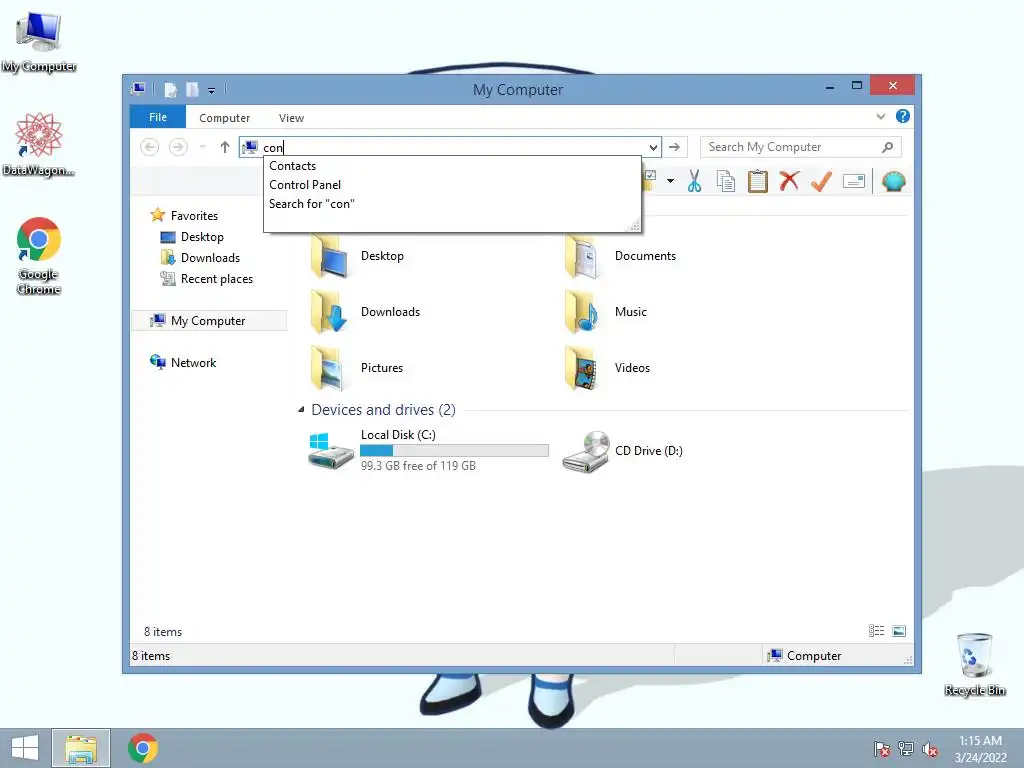Switch to details view button

(876, 631)
